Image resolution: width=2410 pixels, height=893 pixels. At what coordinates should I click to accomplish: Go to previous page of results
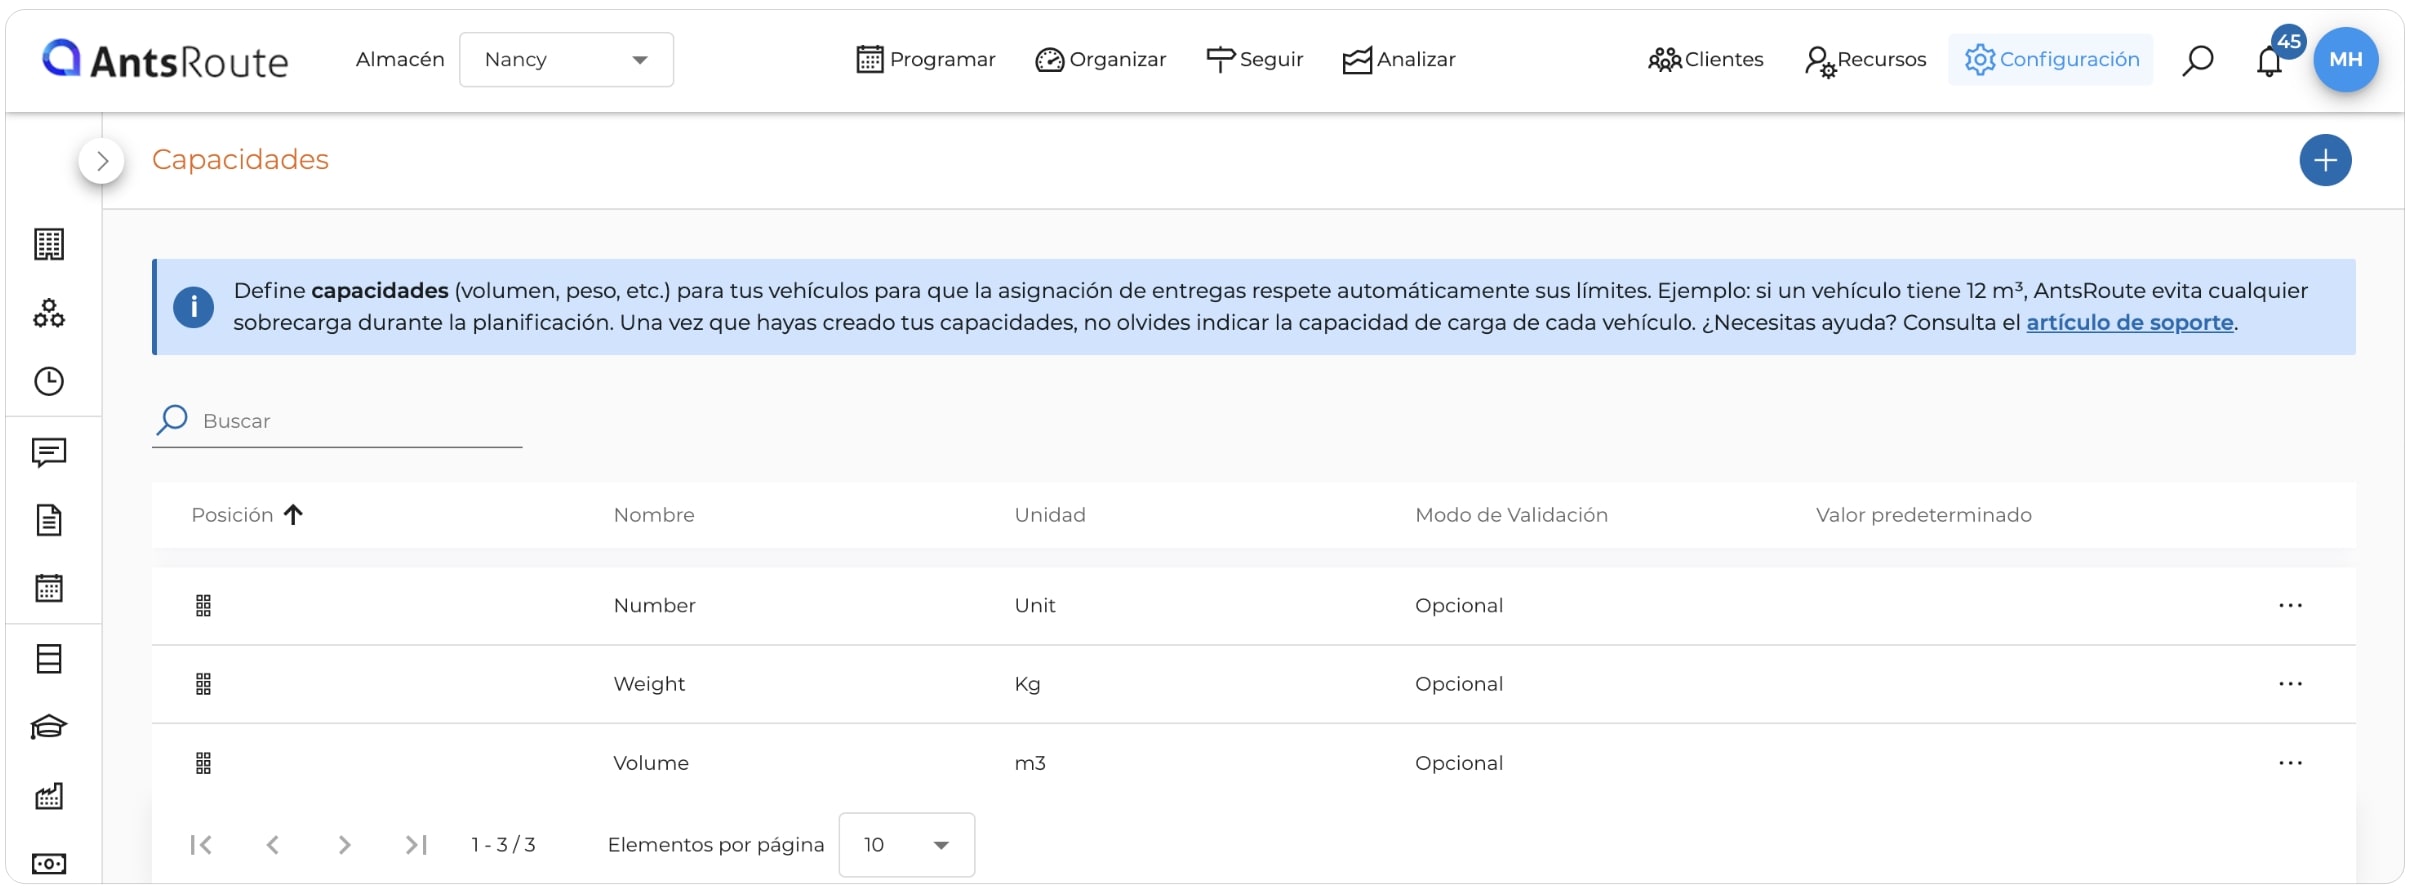click(x=273, y=845)
